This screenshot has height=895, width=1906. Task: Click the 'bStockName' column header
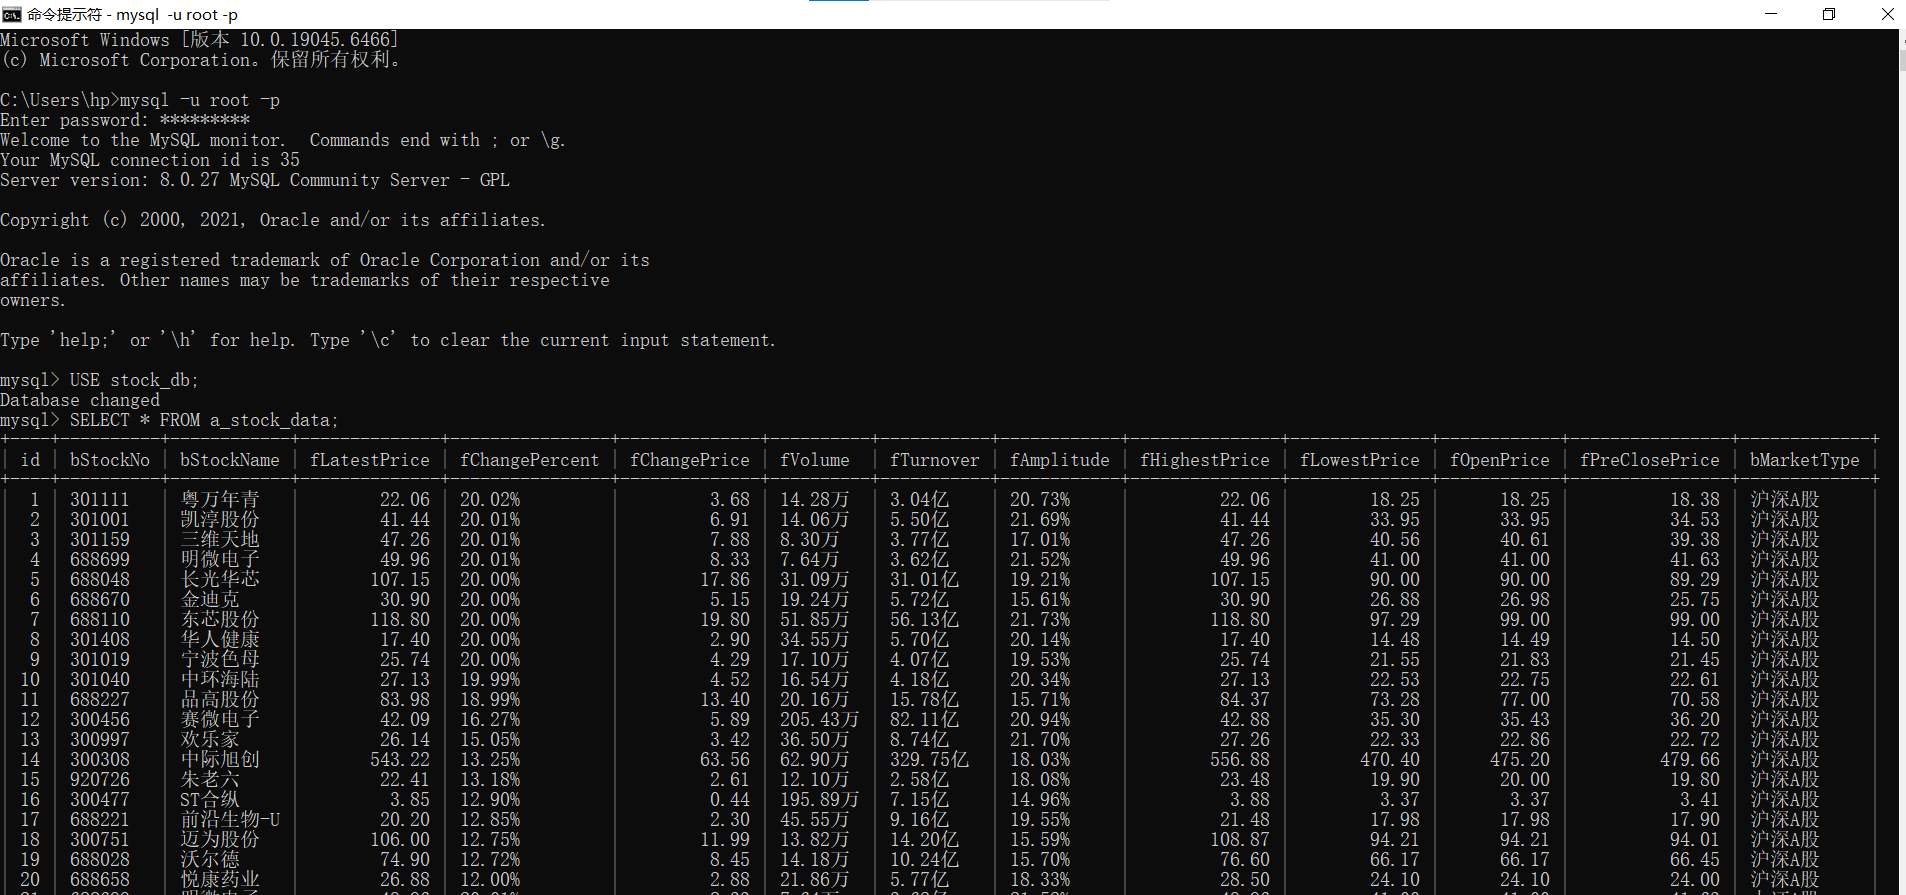pyautogui.click(x=230, y=460)
